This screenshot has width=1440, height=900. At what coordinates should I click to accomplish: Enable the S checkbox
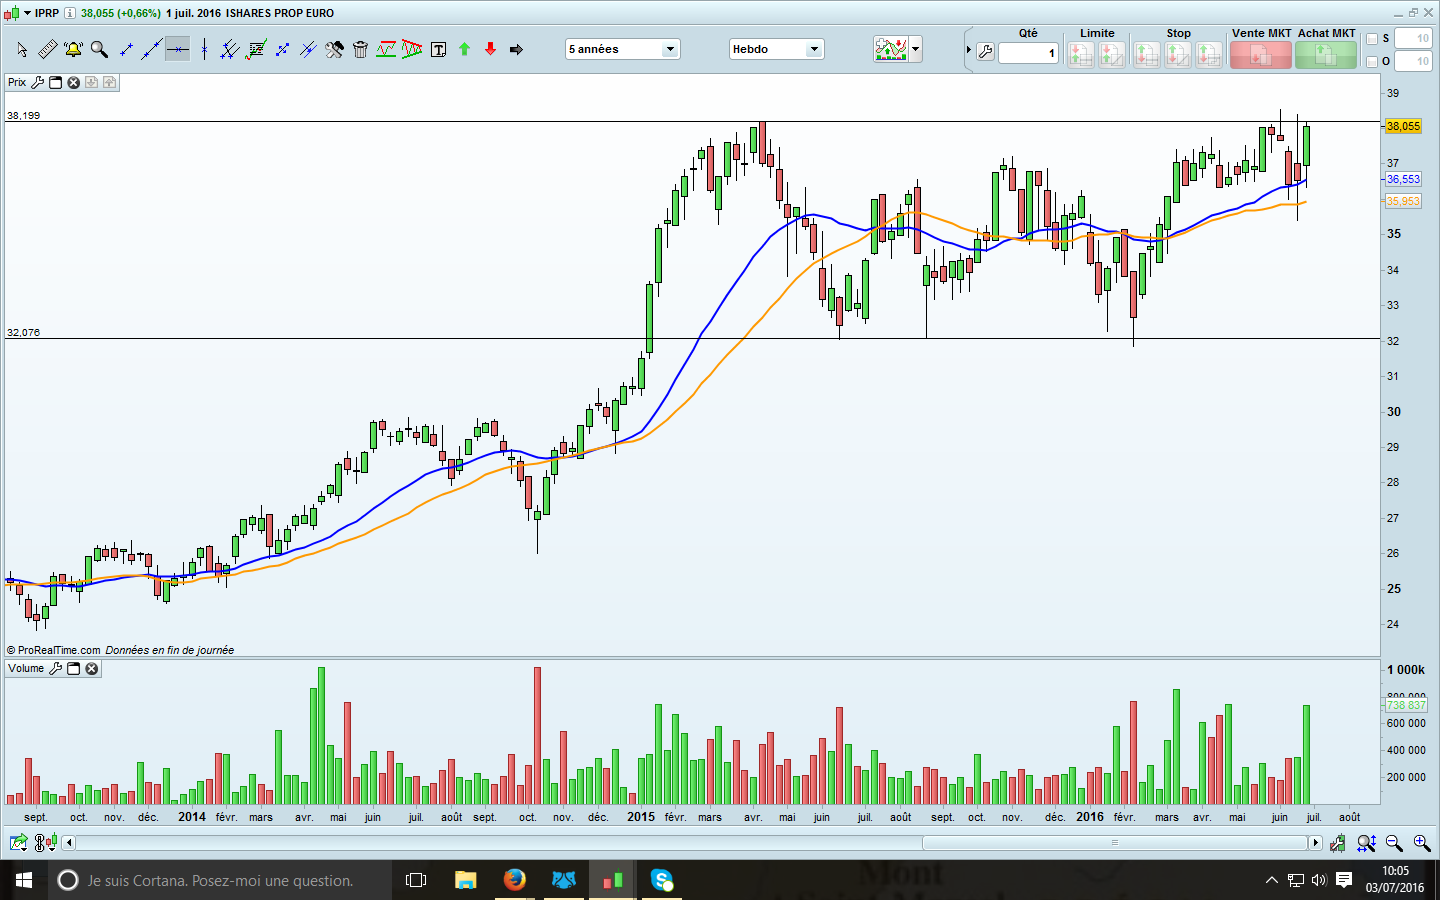(x=1372, y=39)
